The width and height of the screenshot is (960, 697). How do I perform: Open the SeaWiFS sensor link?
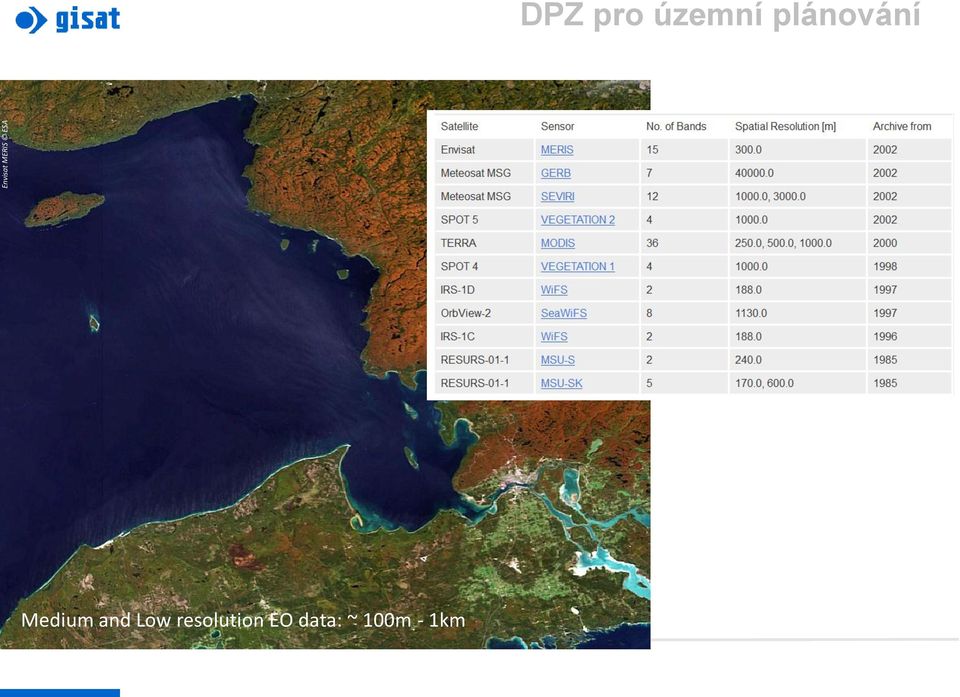(x=563, y=313)
